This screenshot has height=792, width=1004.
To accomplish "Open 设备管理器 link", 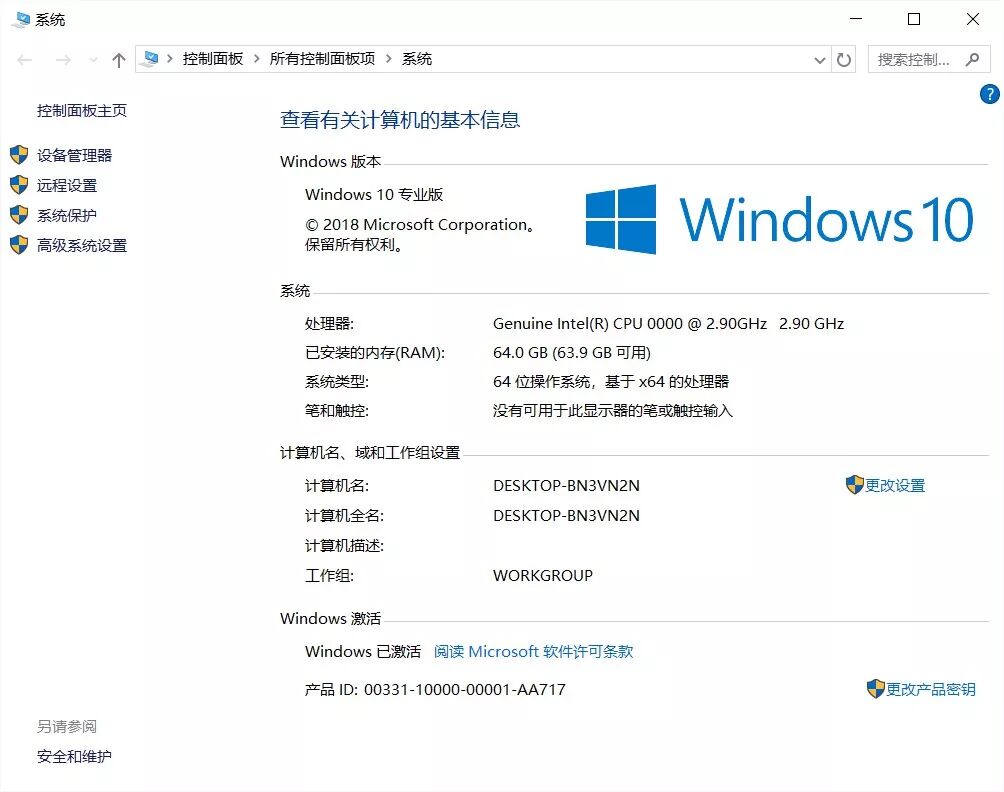I will 74,156.
